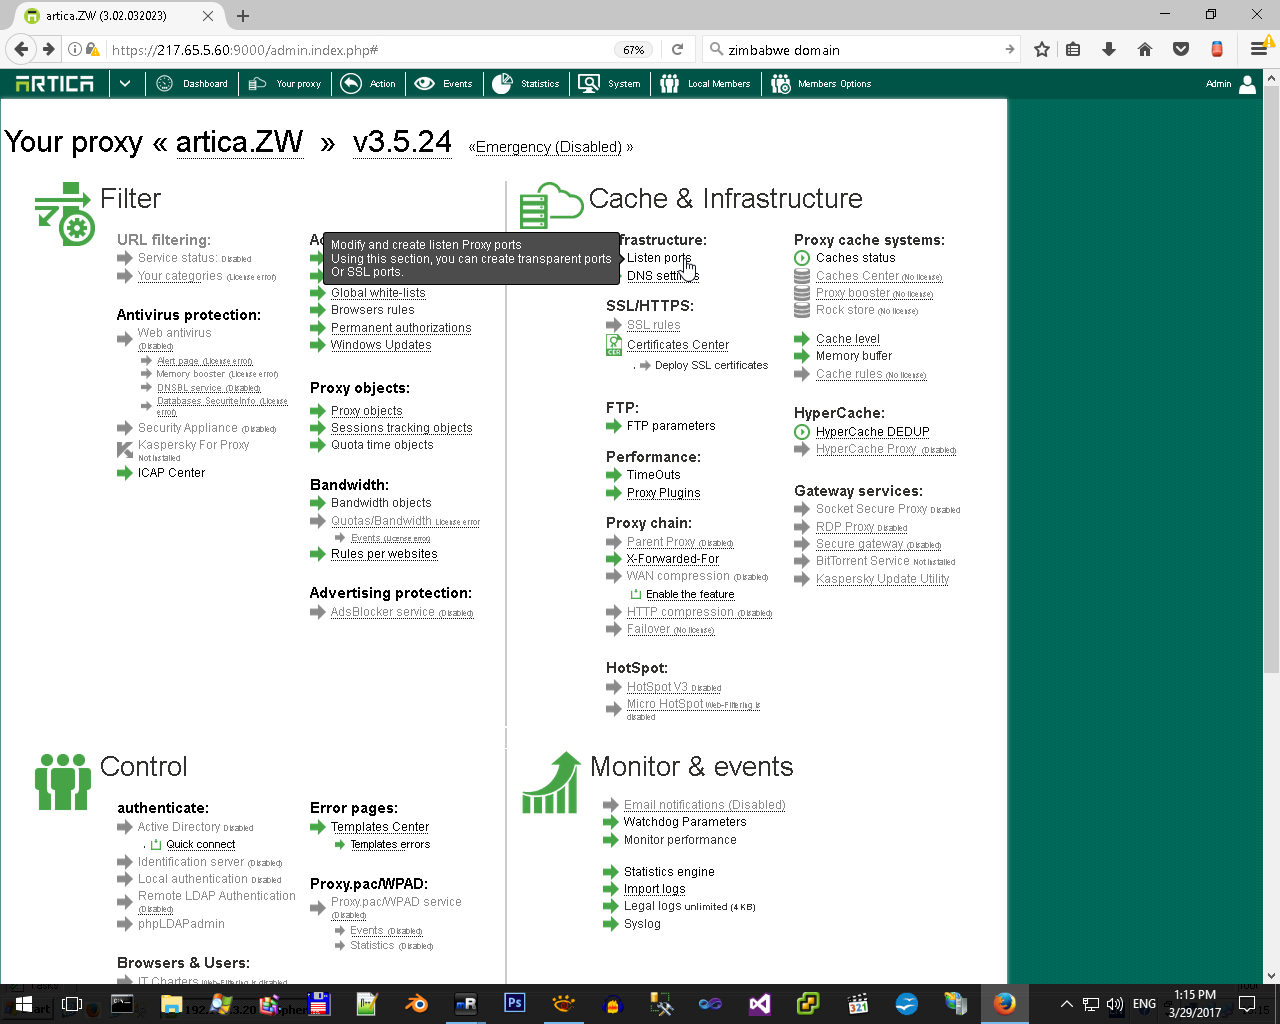
Task: Select the artica.ZW browser tab
Action: (x=118, y=16)
